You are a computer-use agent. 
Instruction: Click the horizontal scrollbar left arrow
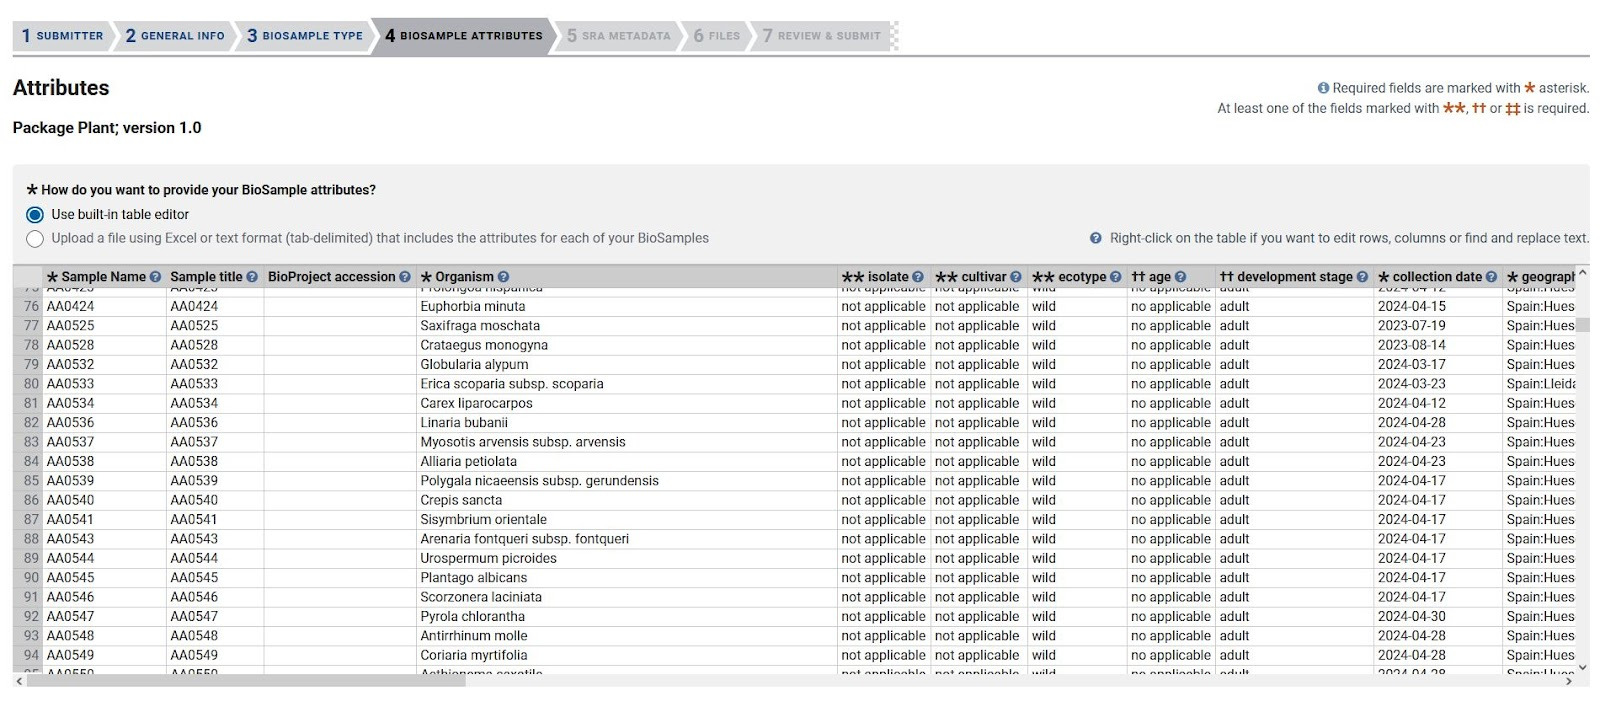[19, 681]
